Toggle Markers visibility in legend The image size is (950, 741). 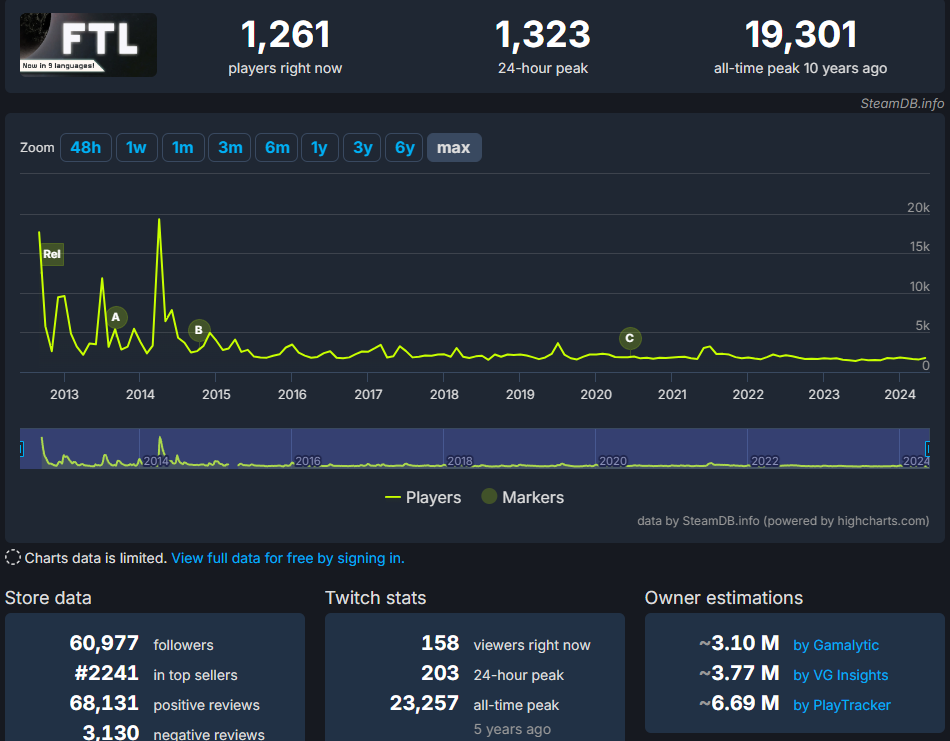tap(522, 497)
